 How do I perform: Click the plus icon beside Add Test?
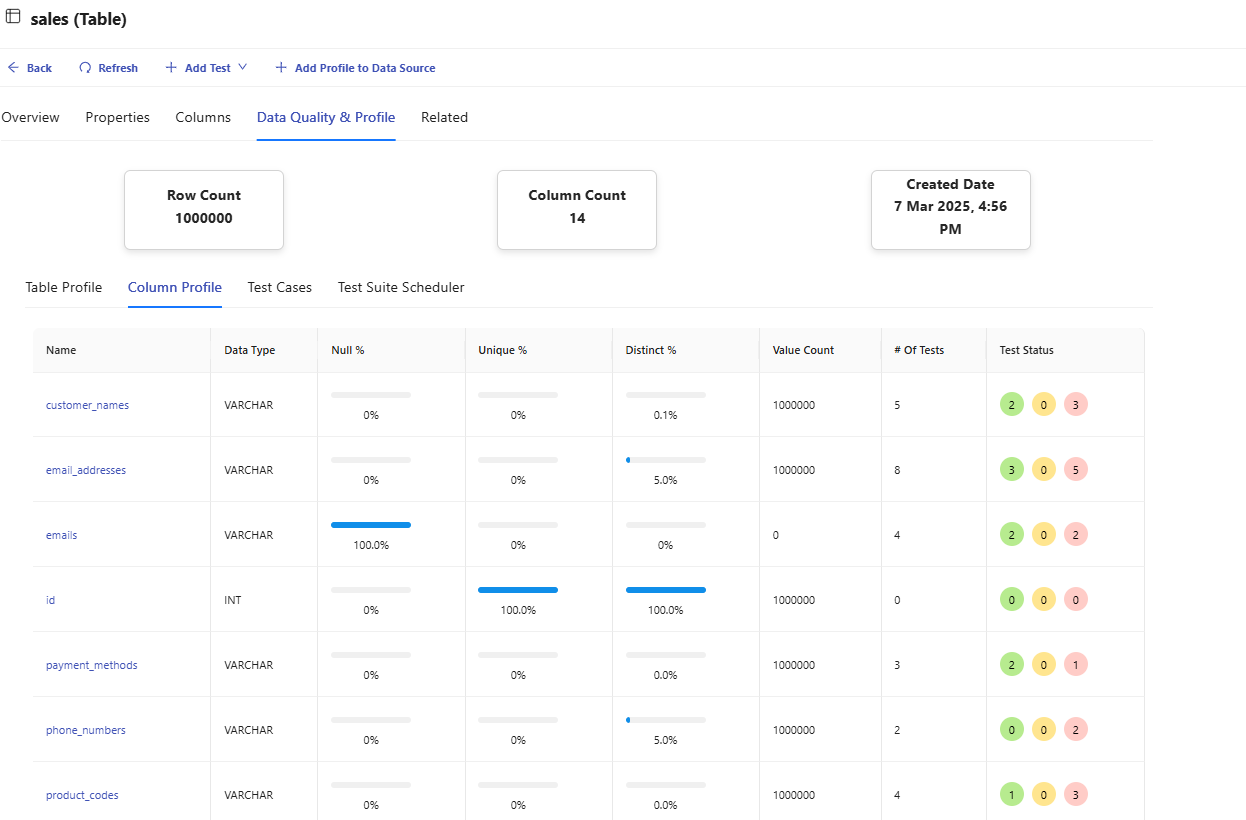coord(171,68)
